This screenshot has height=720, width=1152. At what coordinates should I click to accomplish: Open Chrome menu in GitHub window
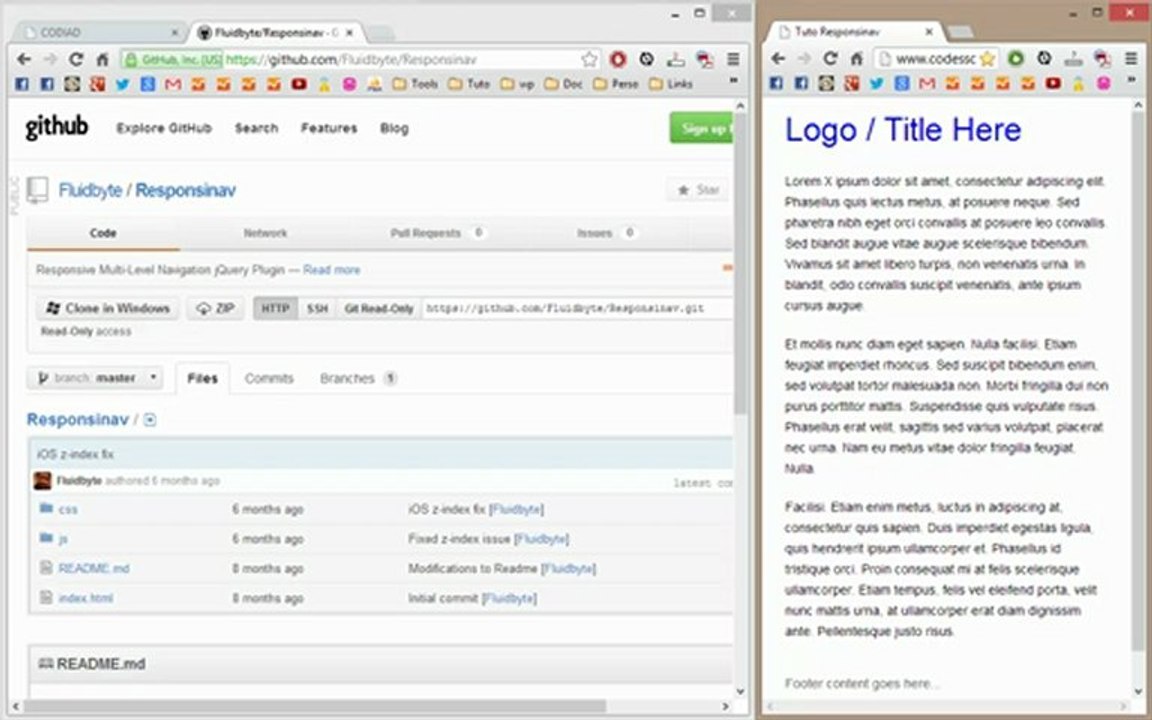pyautogui.click(x=733, y=60)
